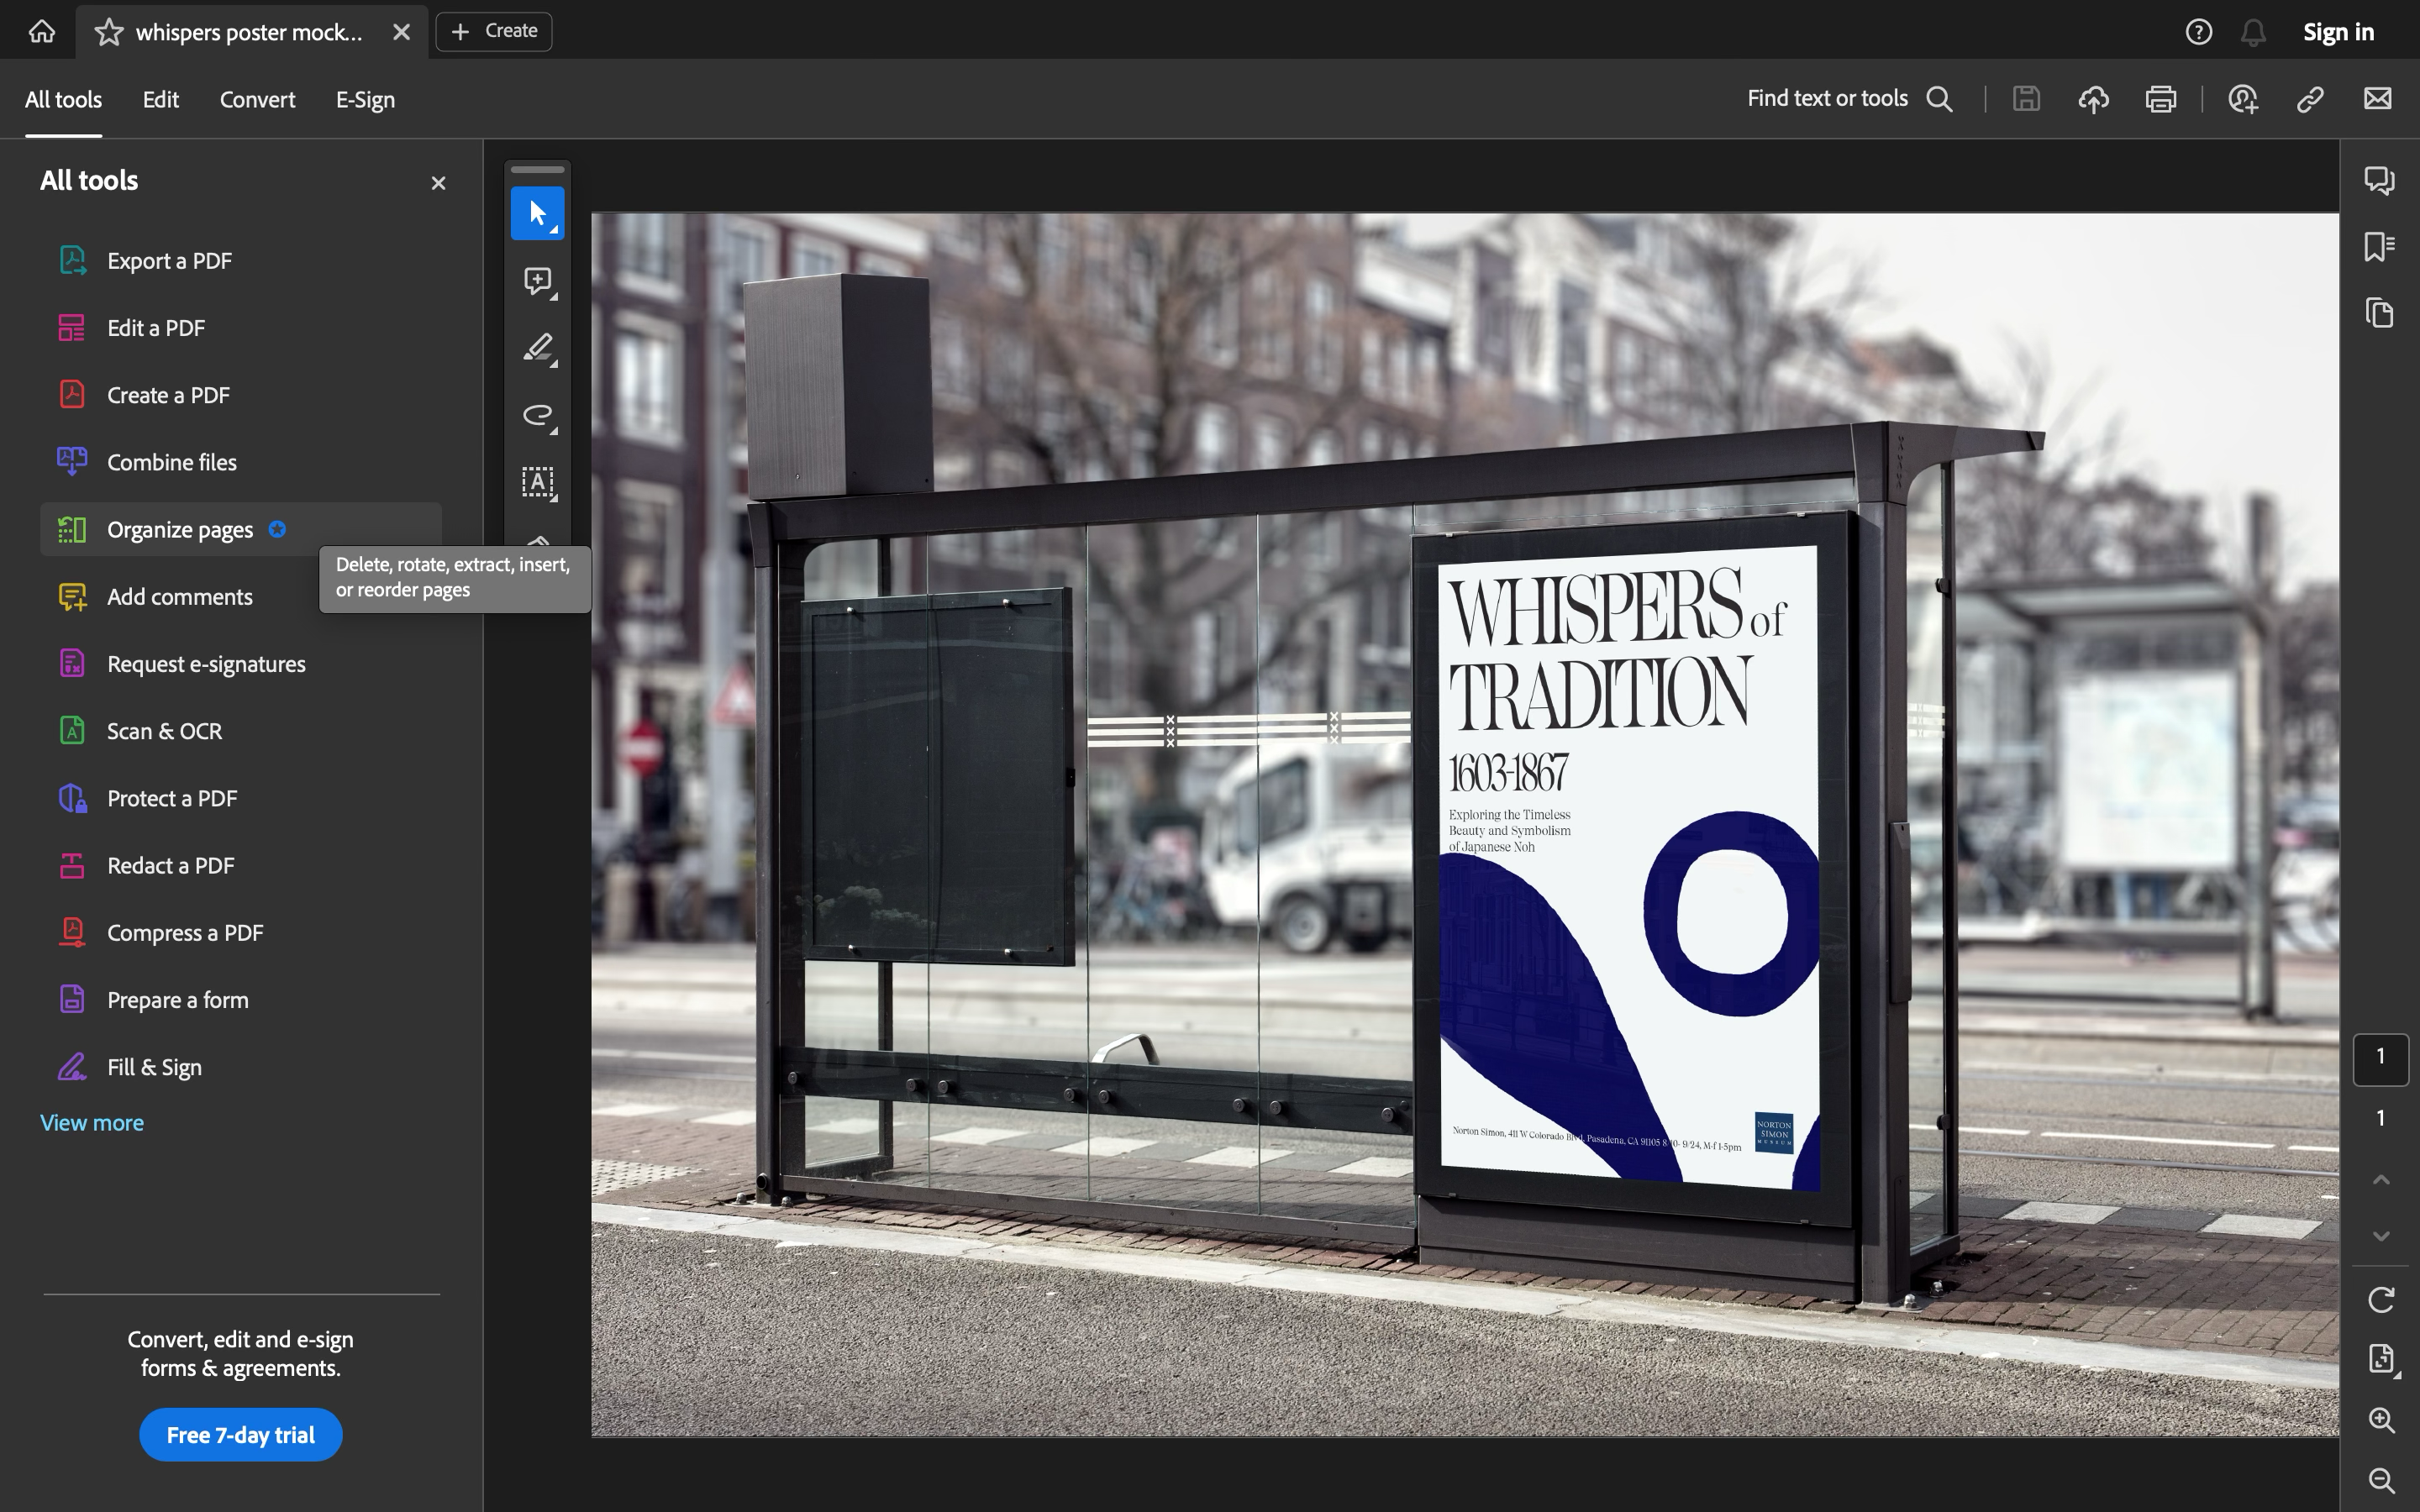
Task: Open the page display options dropdown
Action: (2382, 1359)
